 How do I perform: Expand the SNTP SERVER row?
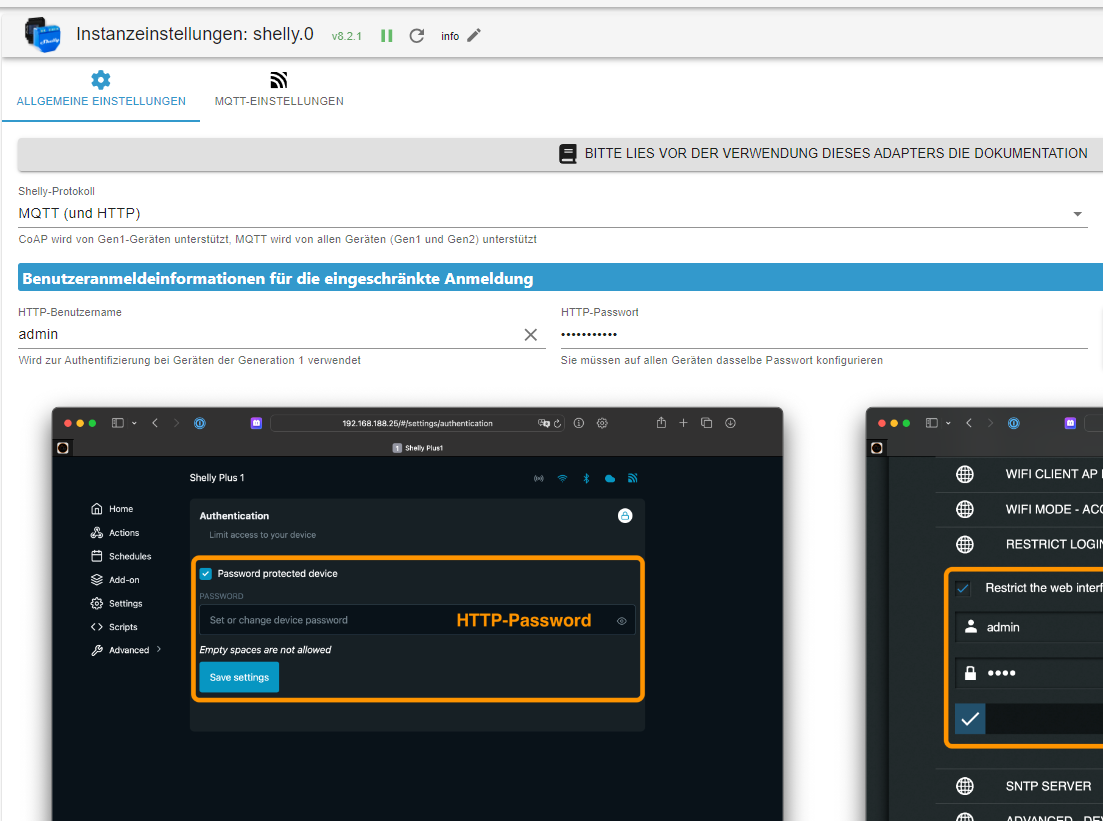pyautogui.click(x=1019, y=786)
